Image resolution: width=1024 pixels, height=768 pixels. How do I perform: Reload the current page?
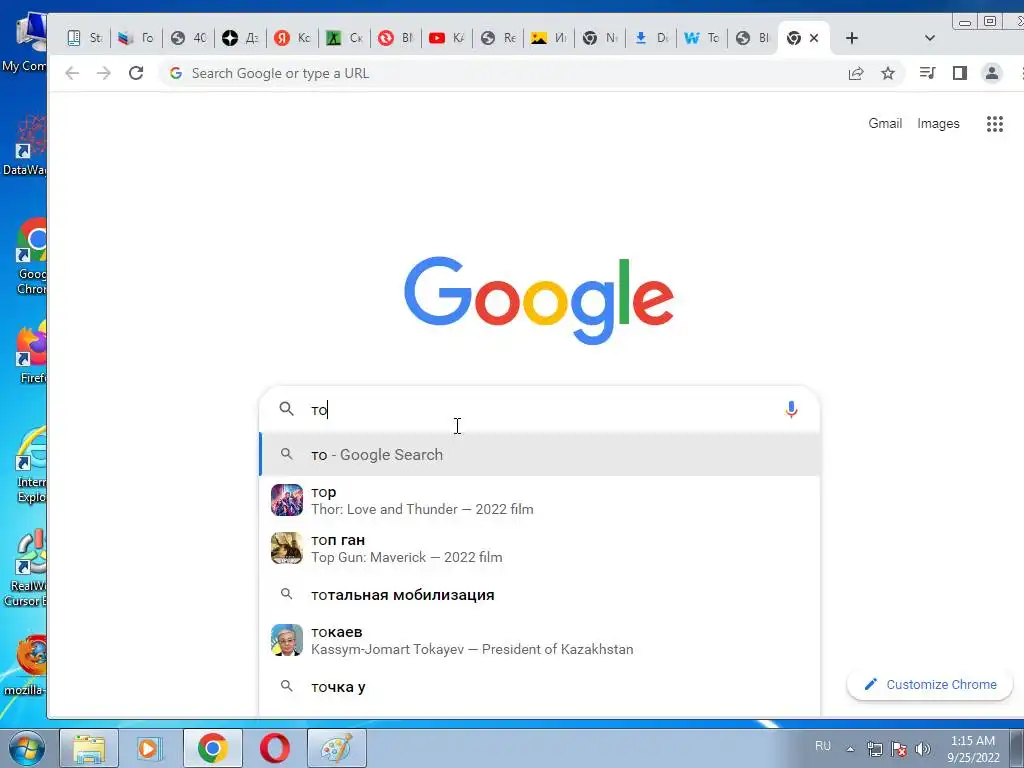click(136, 73)
